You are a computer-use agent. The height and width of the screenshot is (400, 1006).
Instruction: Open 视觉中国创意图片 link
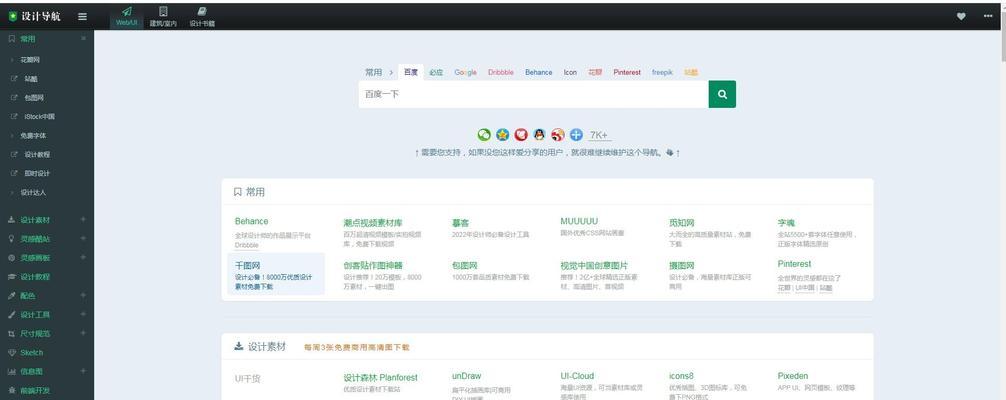click(x=594, y=265)
